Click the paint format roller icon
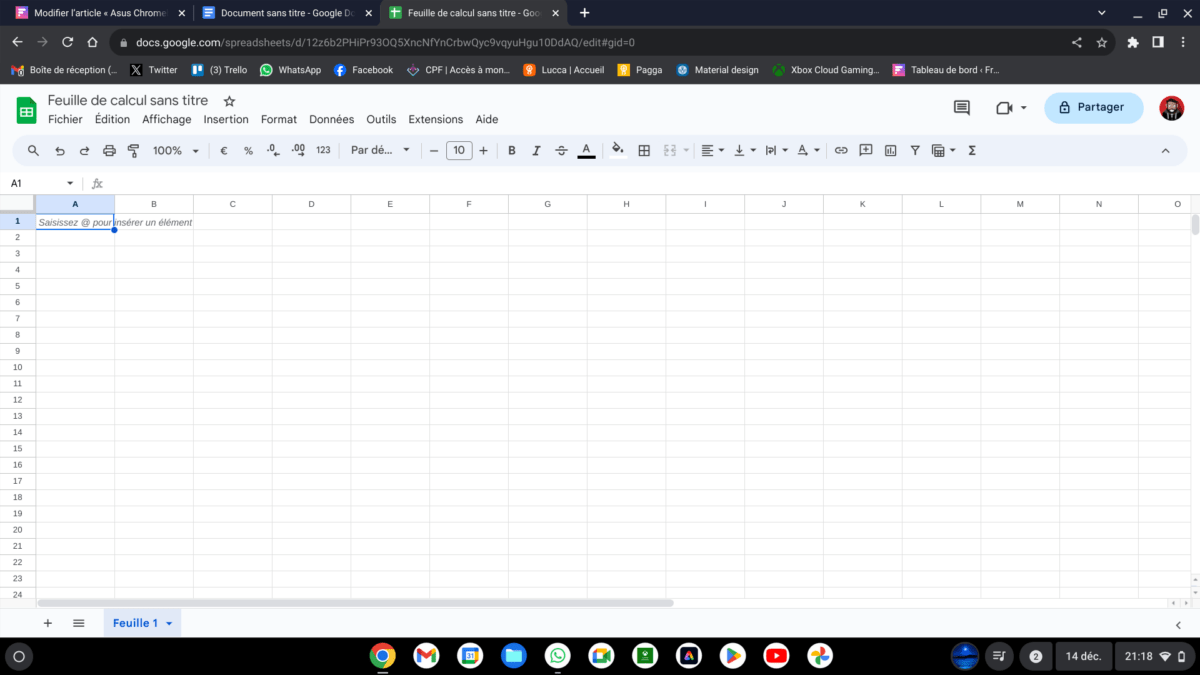Viewport: 1200px width, 675px height. click(133, 151)
